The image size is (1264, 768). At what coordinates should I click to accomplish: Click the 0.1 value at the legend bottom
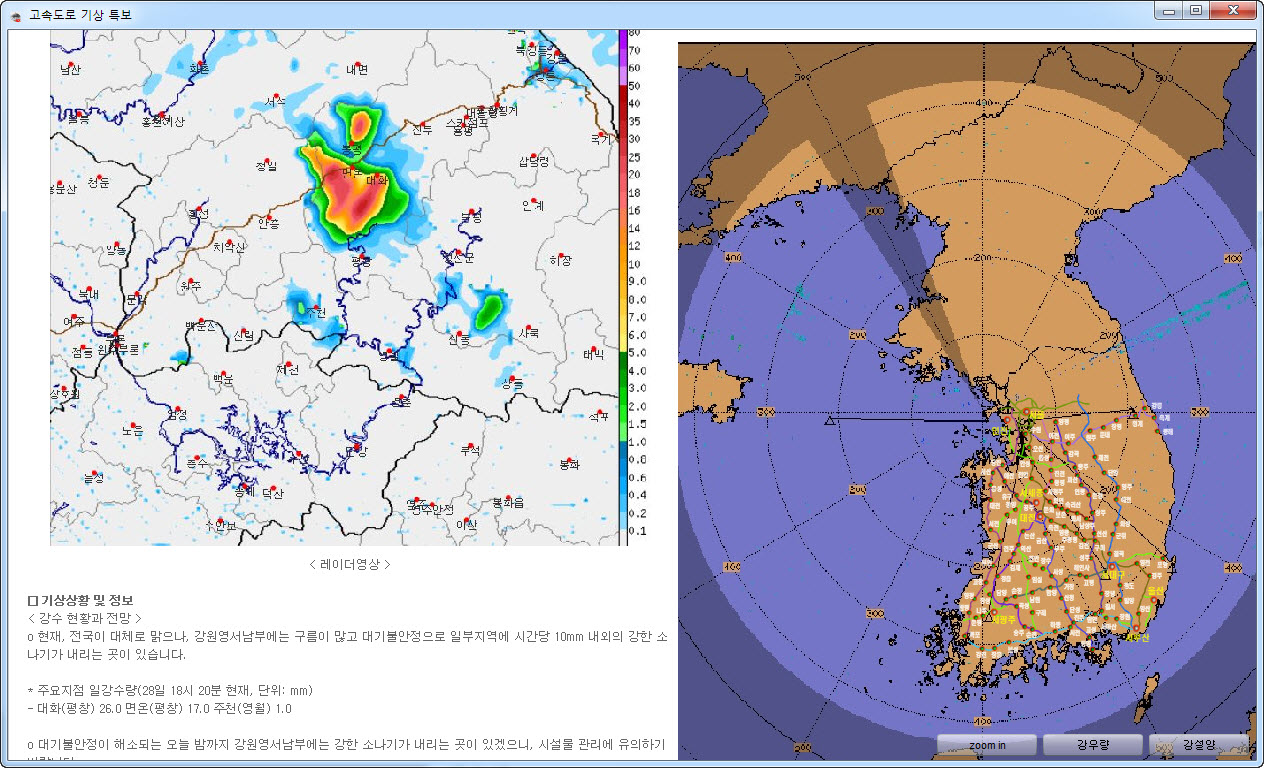click(x=635, y=530)
